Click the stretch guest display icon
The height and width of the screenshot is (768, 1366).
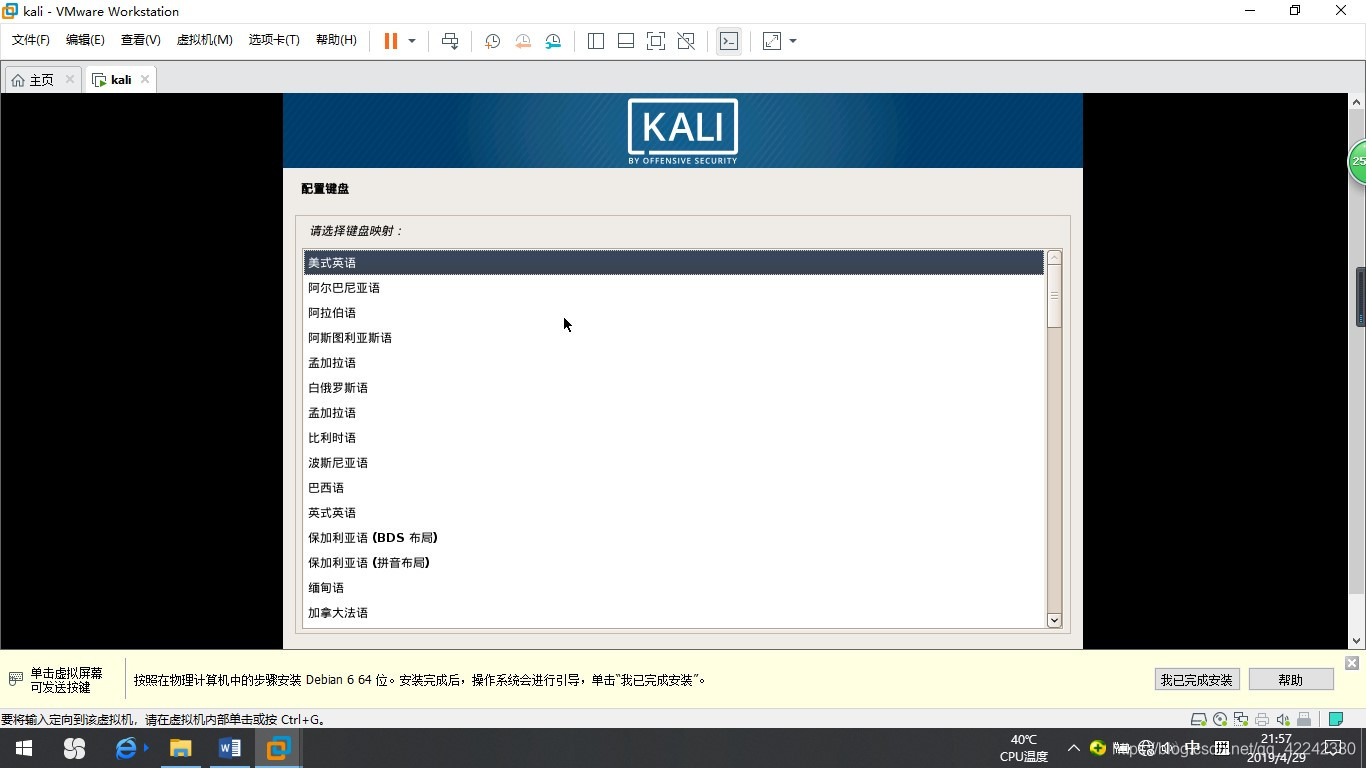pos(772,41)
